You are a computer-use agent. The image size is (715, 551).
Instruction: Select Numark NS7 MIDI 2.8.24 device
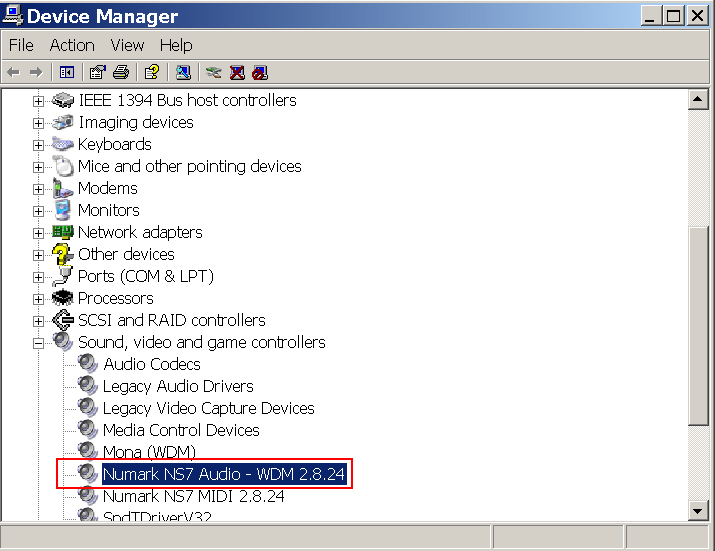[193, 496]
